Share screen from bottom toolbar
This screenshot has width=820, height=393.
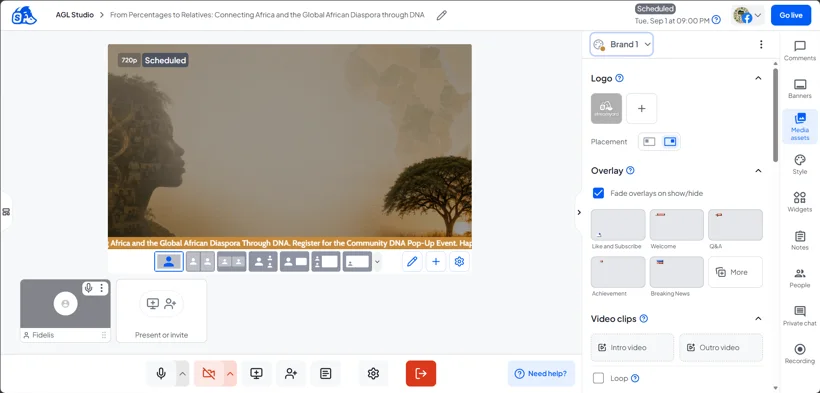point(256,374)
